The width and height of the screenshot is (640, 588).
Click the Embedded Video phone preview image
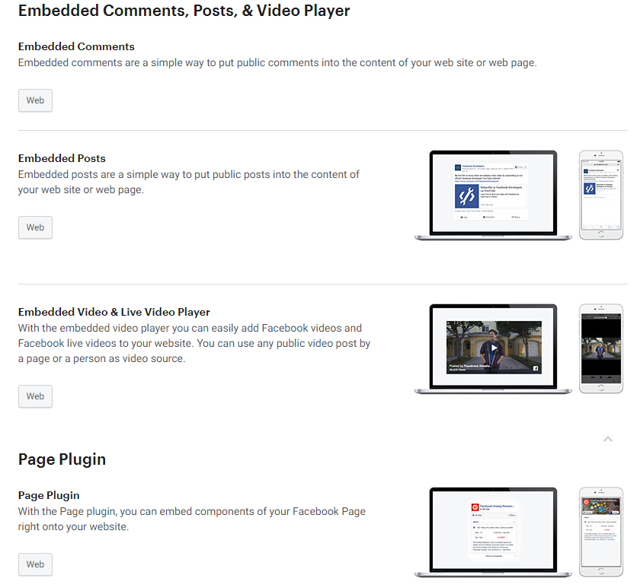601,349
